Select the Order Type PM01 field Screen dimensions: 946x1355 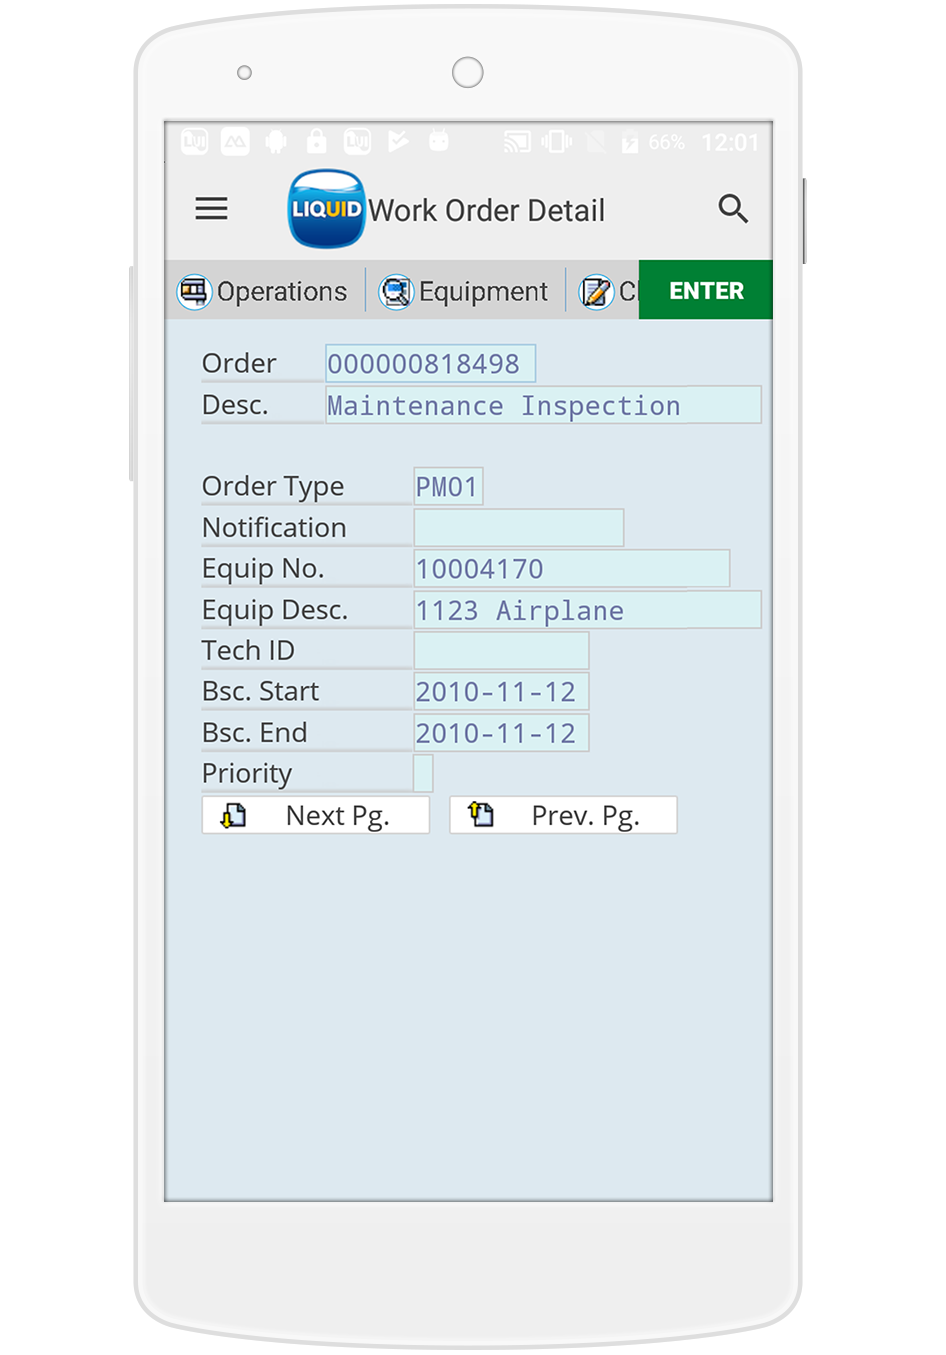(x=448, y=487)
